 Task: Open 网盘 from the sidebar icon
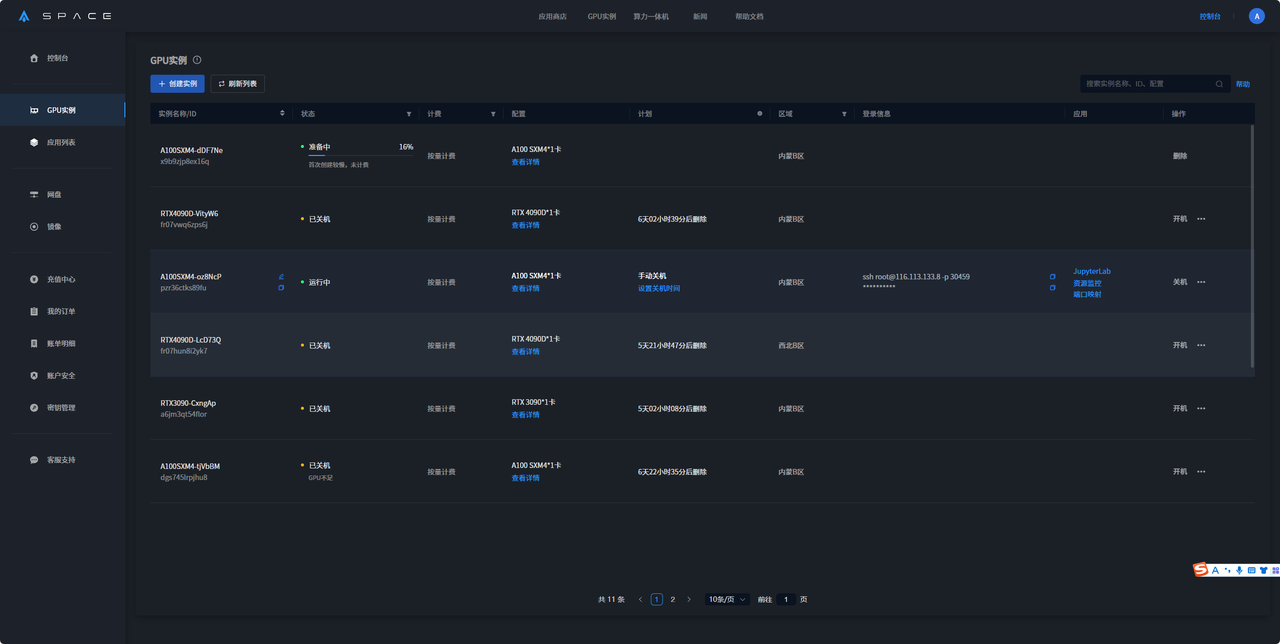pyautogui.click(x=34, y=194)
